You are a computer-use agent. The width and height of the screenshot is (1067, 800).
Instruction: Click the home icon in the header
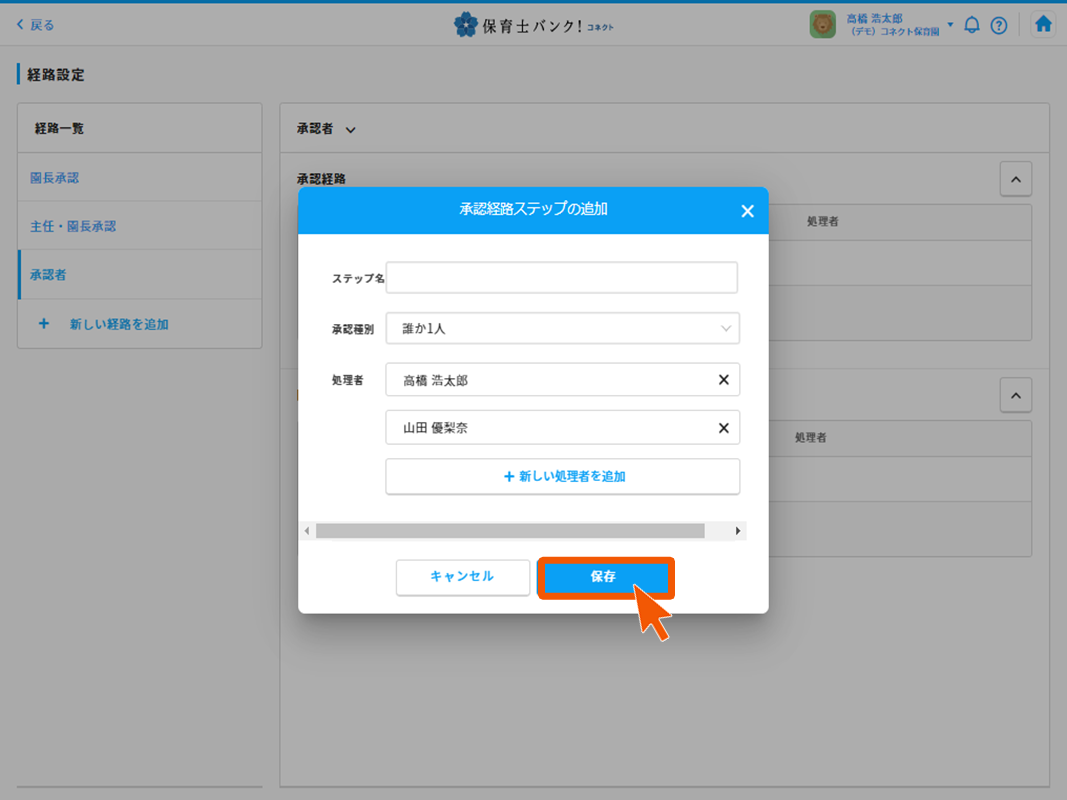pos(1043,25)
